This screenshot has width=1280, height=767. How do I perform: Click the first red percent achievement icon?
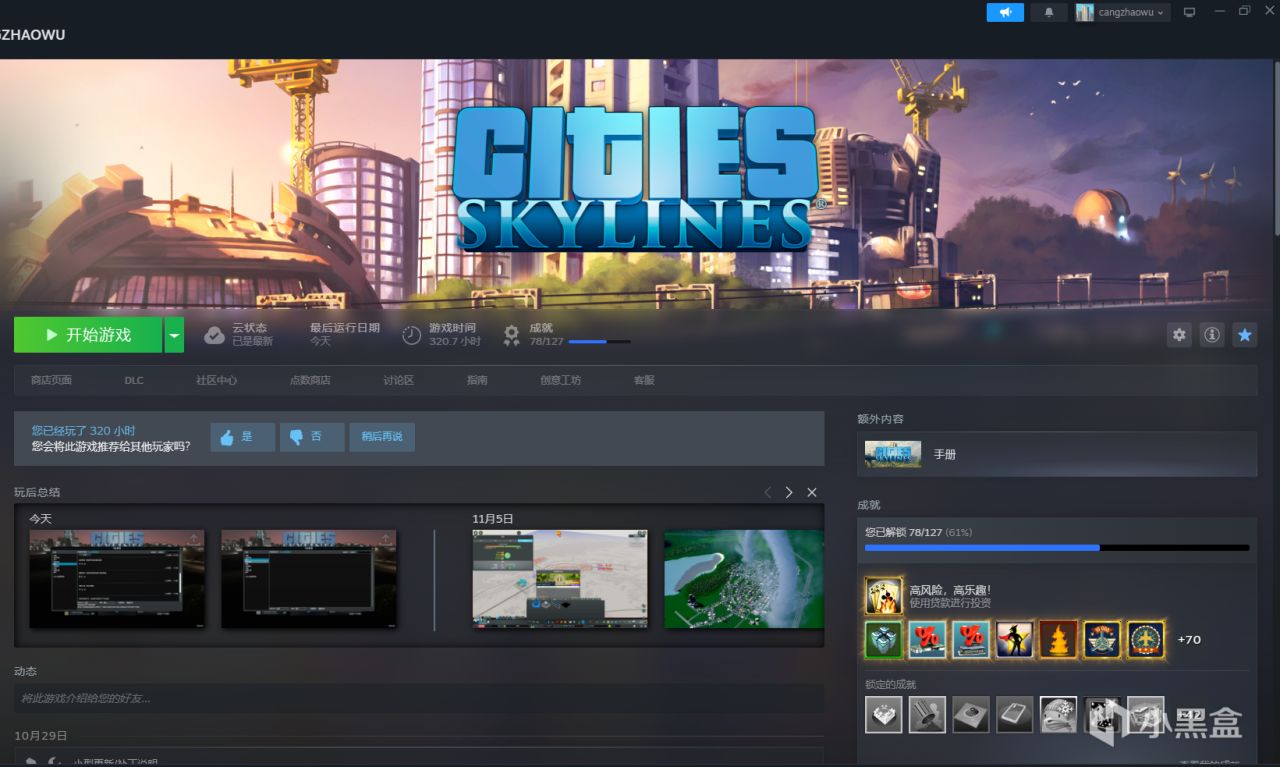[x=927, y=639]
